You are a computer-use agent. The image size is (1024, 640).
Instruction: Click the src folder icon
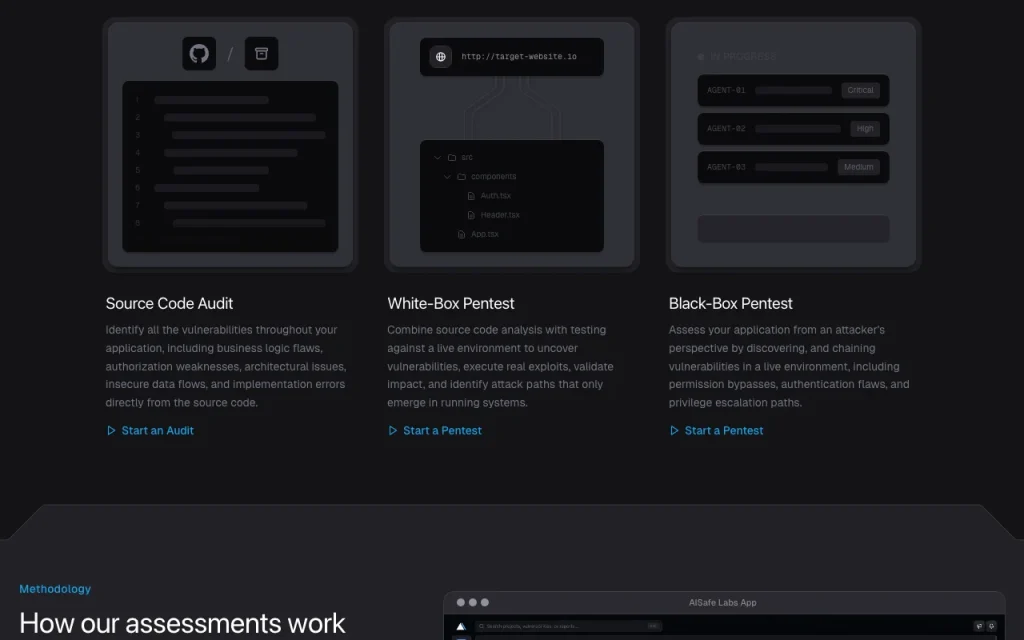(452, 157)
